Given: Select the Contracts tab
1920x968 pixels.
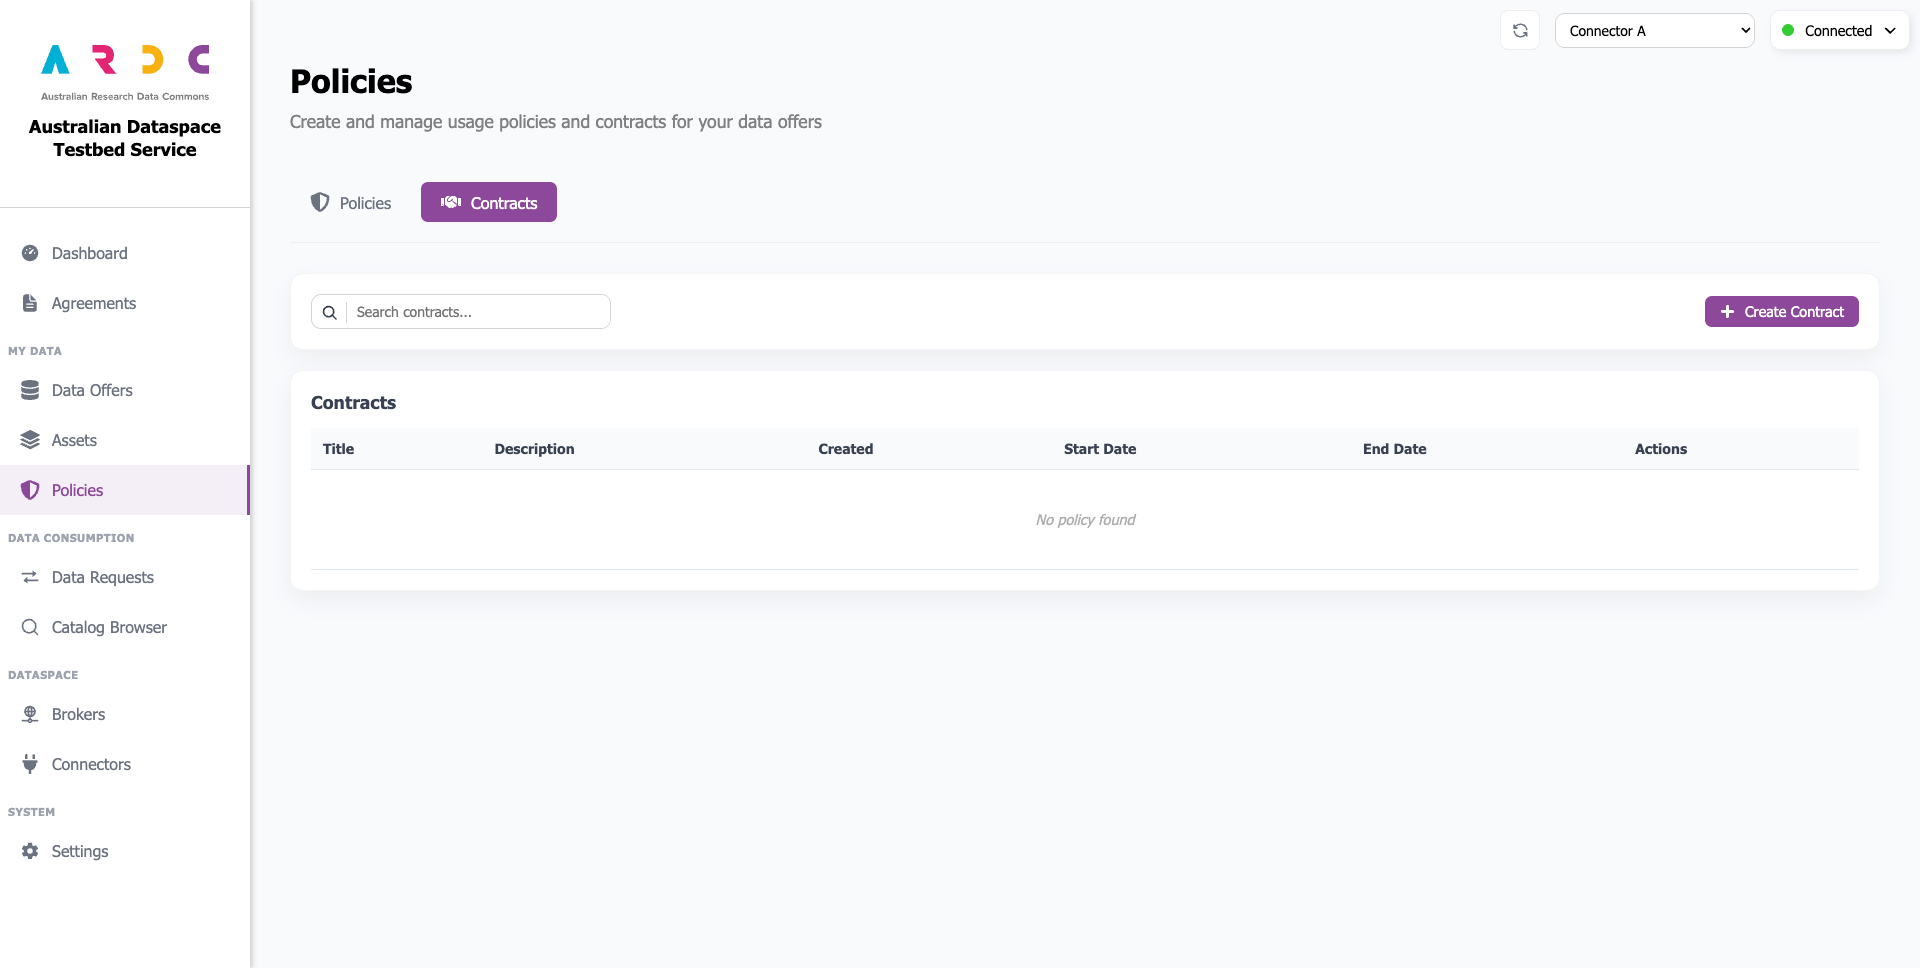Looking at the screenshot, I should click(489, 202).
